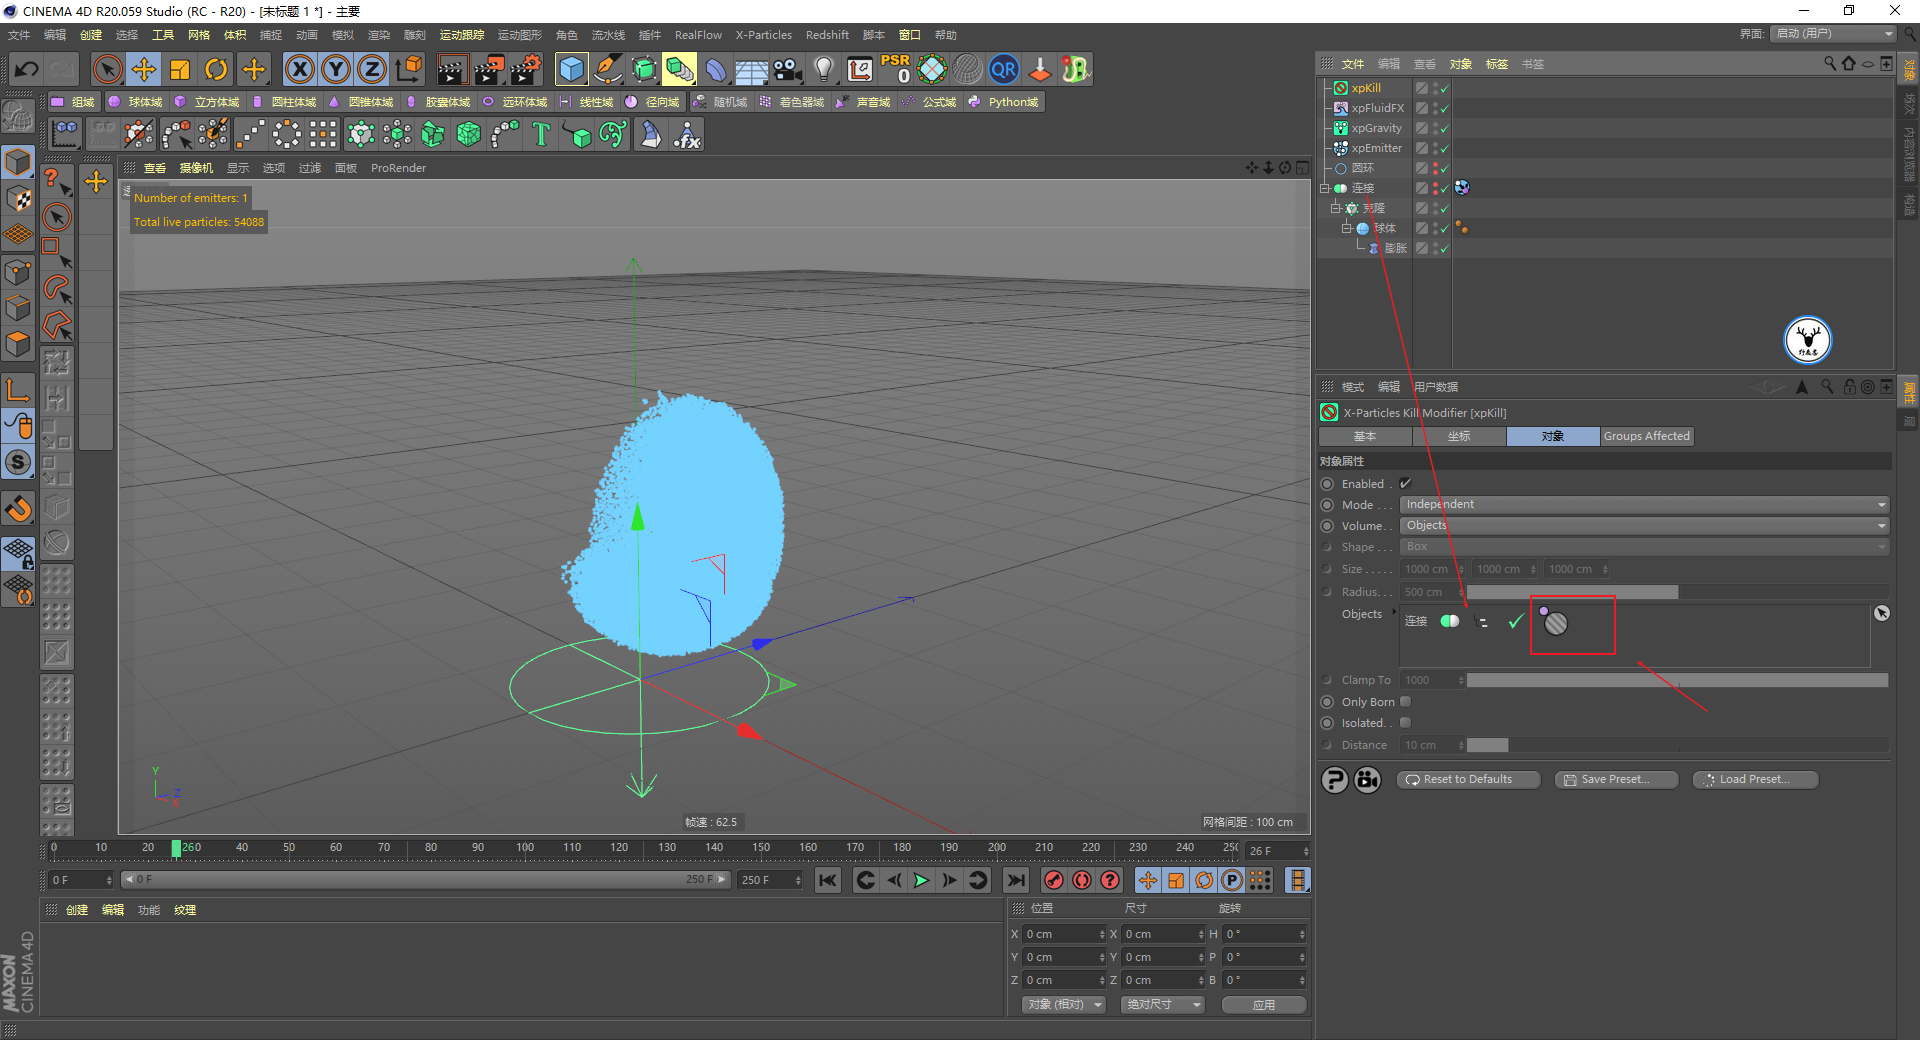The height and width of the screenshot is (1040, 1920).
Task: Select the xpEmitter object icon
Action: pos(1341,148)
